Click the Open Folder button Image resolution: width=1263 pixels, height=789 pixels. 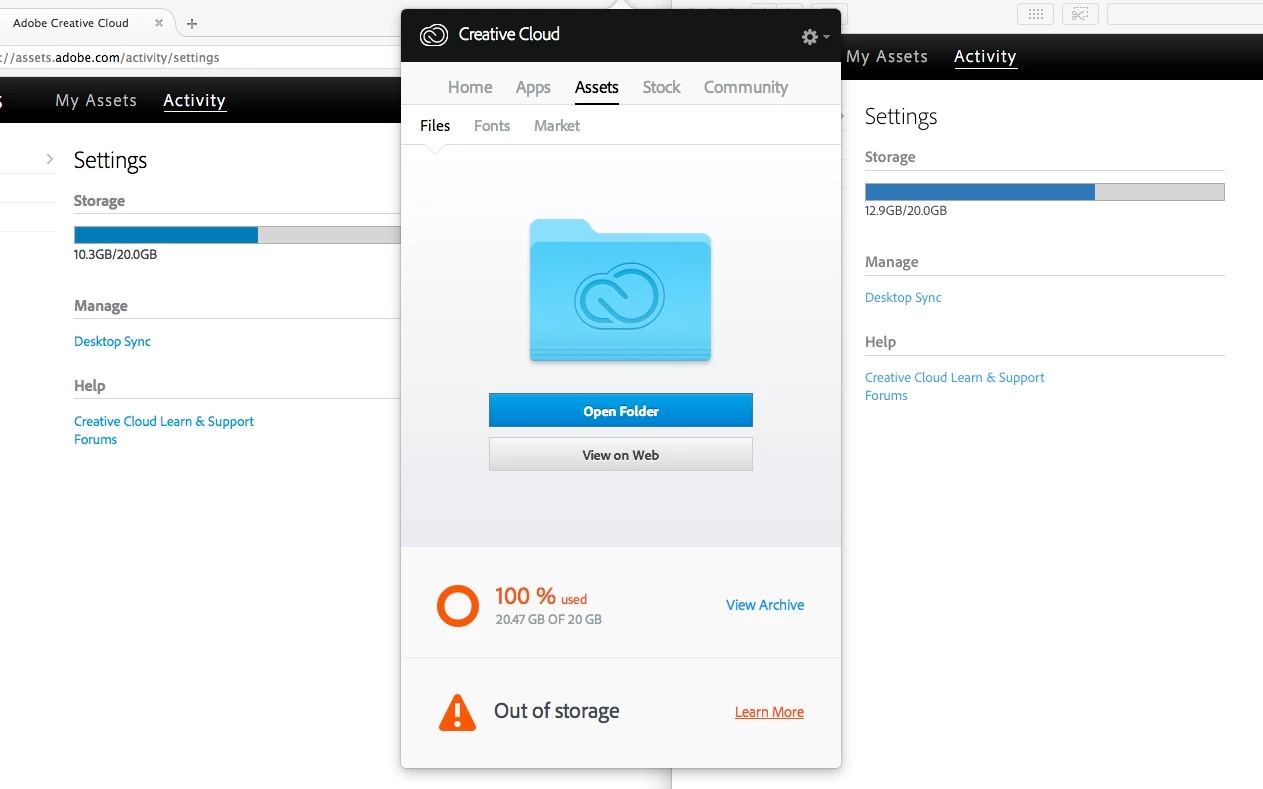pyautogui.click(x=621, y=411)
